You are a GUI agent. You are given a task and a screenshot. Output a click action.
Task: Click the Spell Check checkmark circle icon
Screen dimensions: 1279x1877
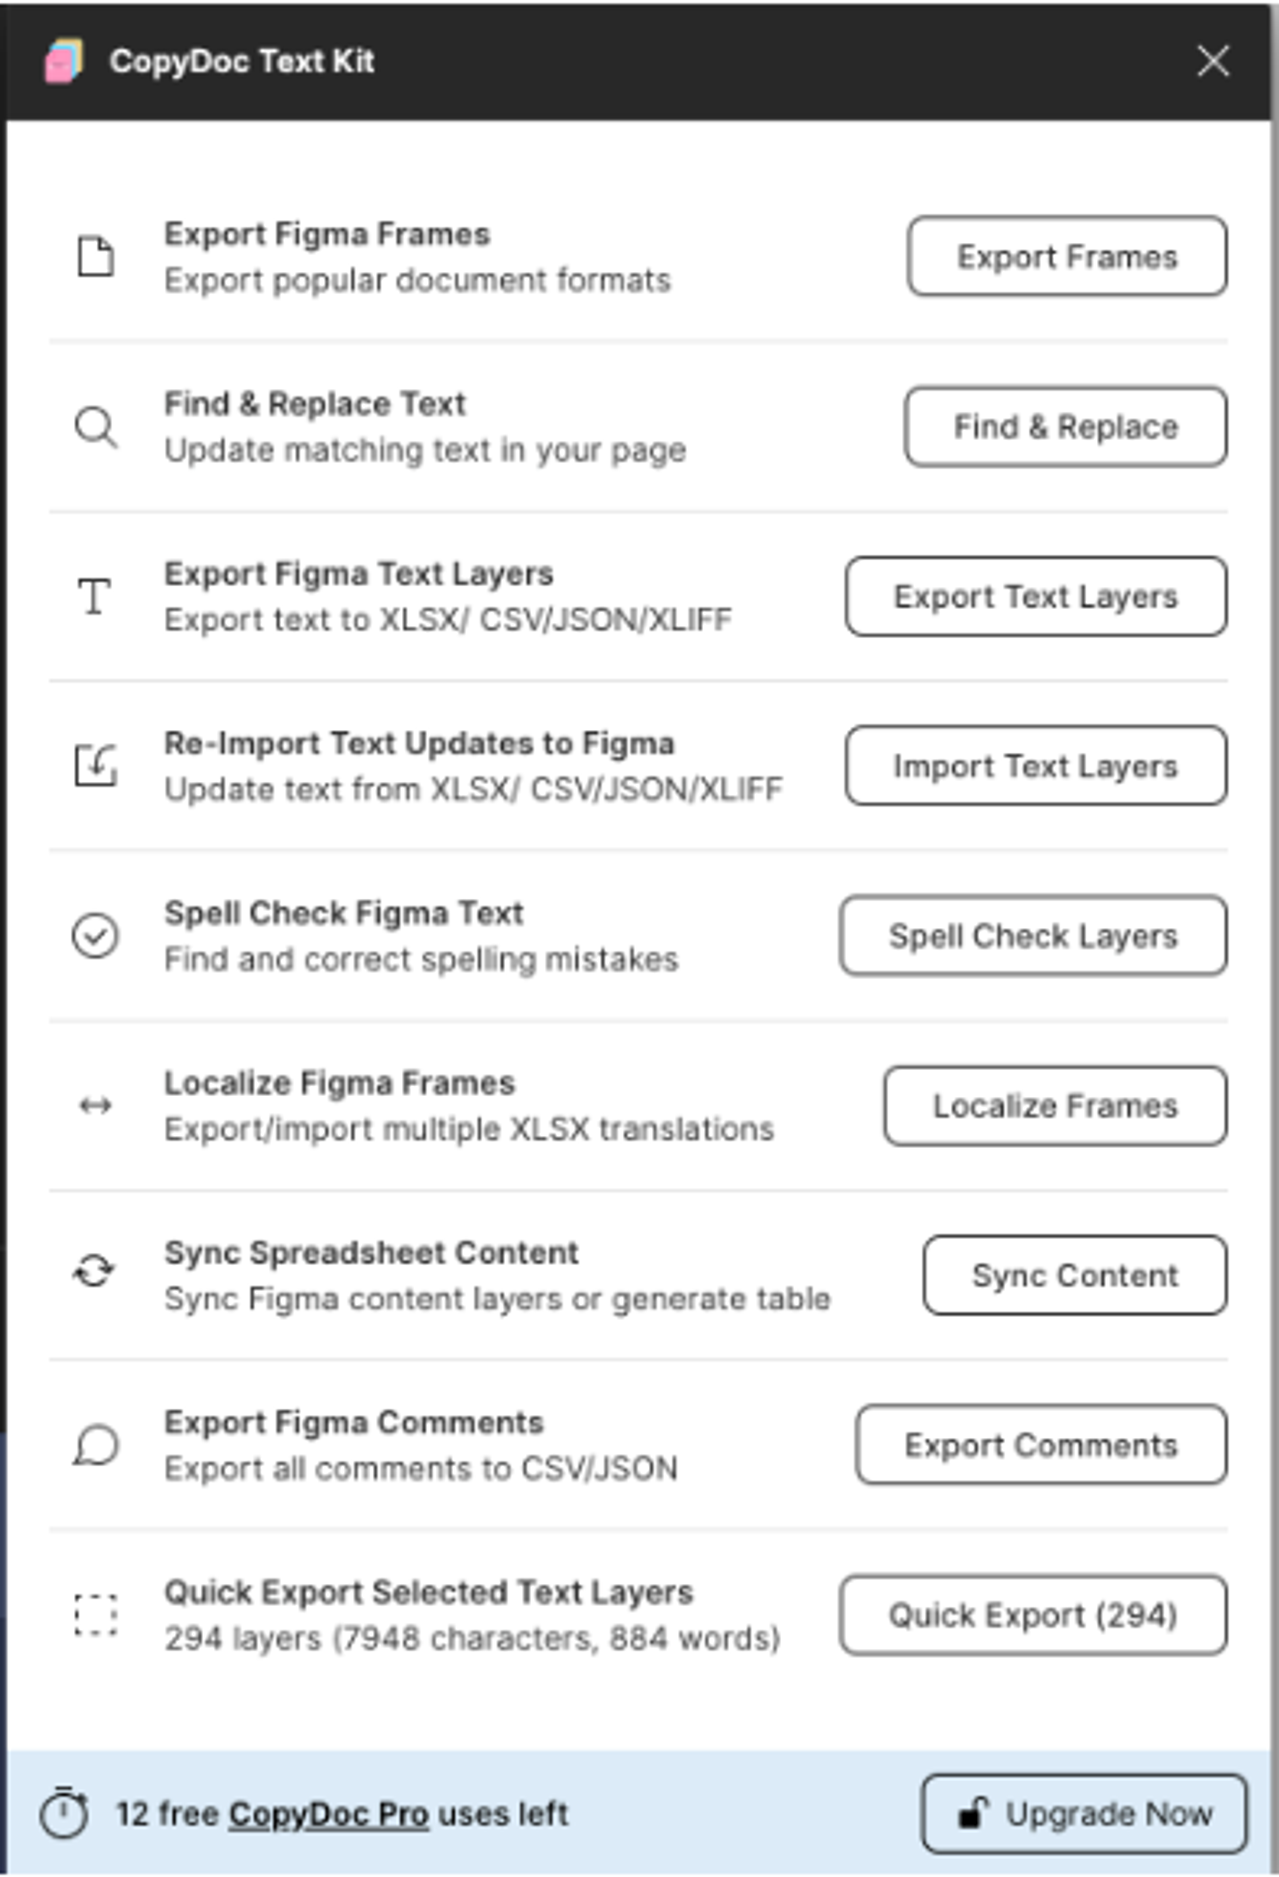94,936
